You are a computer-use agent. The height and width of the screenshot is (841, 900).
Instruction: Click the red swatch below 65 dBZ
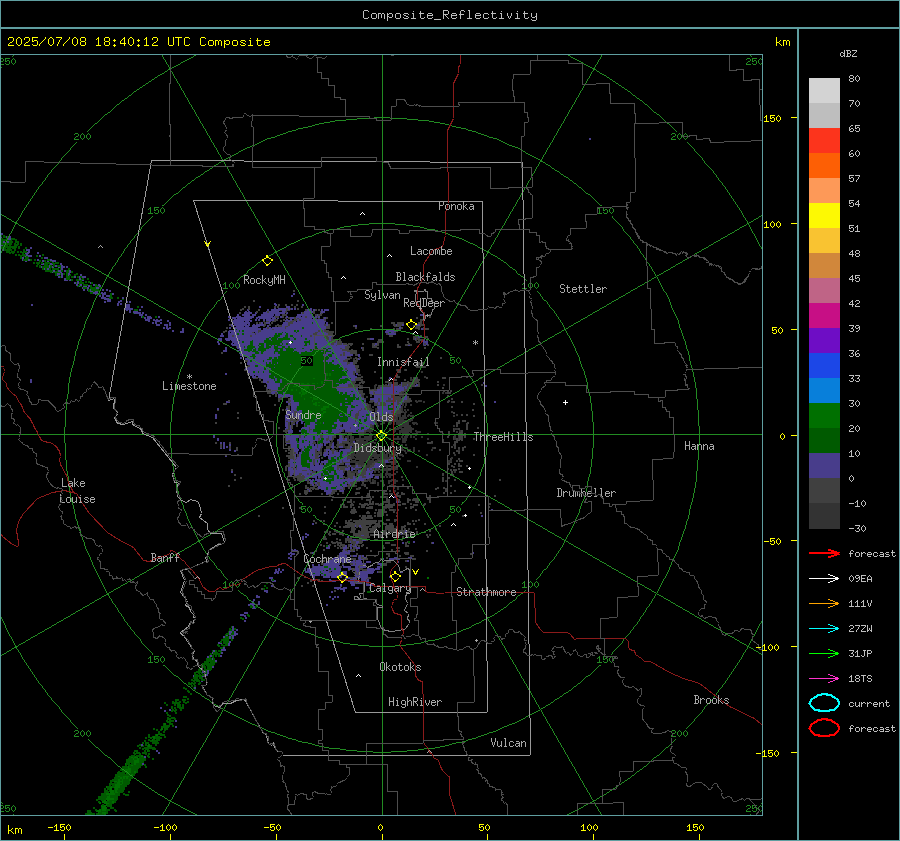824,141
